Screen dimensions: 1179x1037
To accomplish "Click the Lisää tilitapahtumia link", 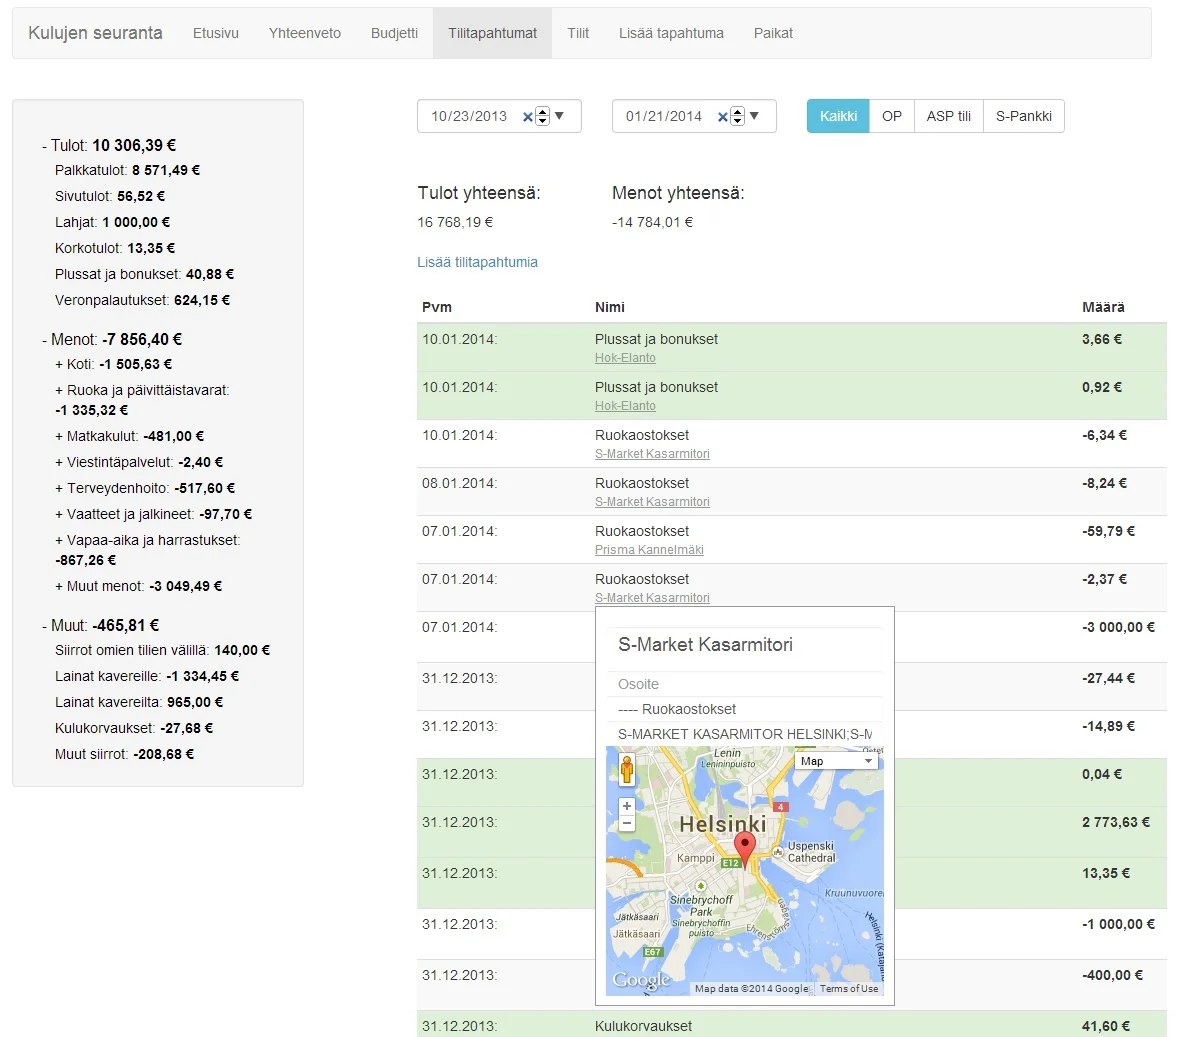I will point(477,262).
